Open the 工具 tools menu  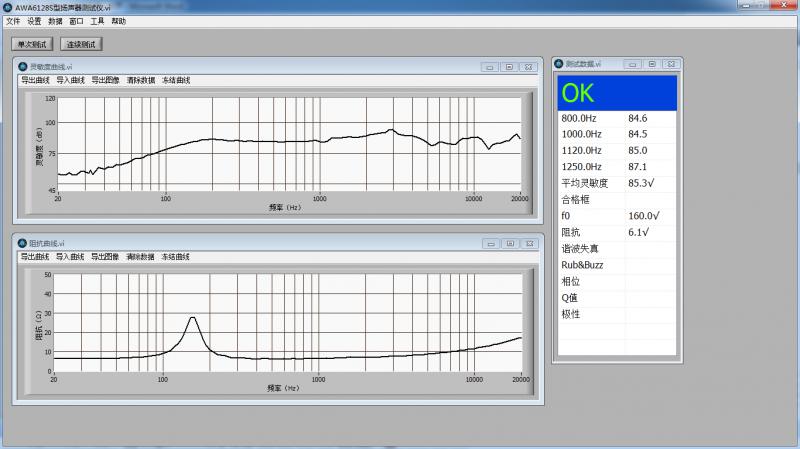97,21
